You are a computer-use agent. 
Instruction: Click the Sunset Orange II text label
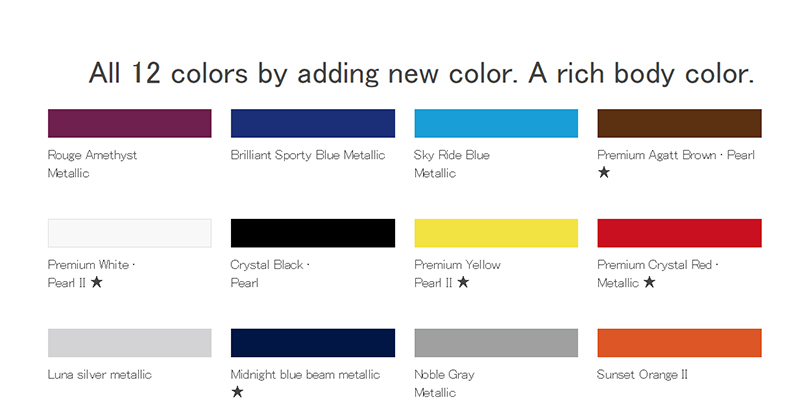[642, 375]
